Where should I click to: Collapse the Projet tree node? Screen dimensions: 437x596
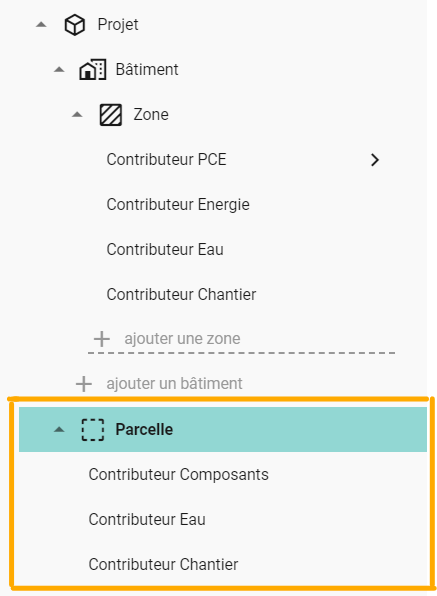[x=41, y=25]
